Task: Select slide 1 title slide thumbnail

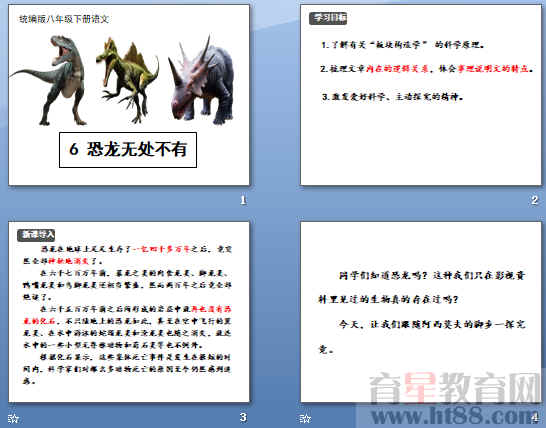Action: tap(129, 95)
